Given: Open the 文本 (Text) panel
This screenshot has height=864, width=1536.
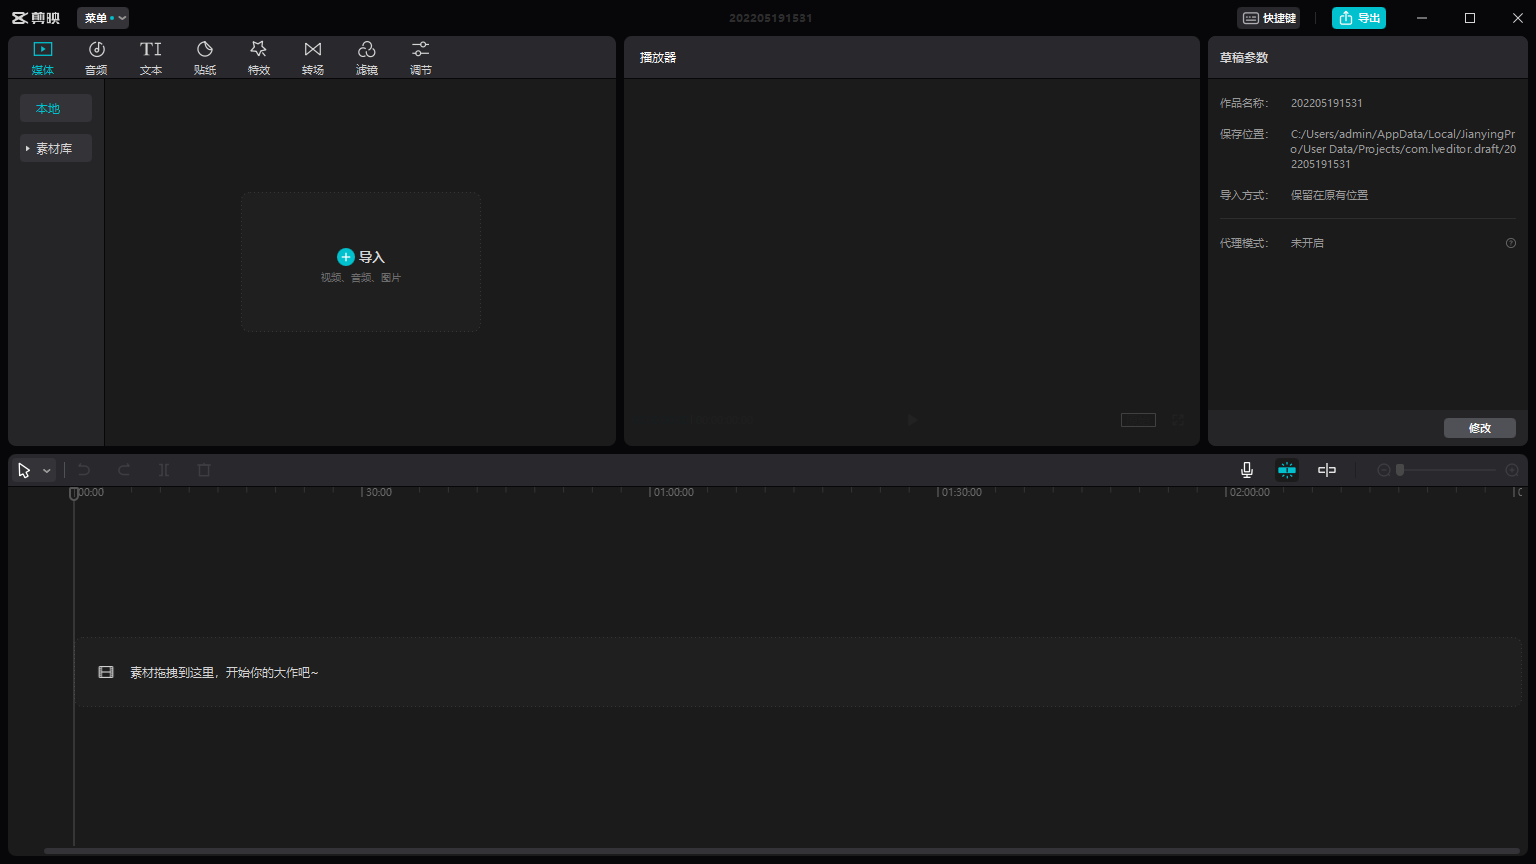Looking at the screenshot, I should coord(151,58).
